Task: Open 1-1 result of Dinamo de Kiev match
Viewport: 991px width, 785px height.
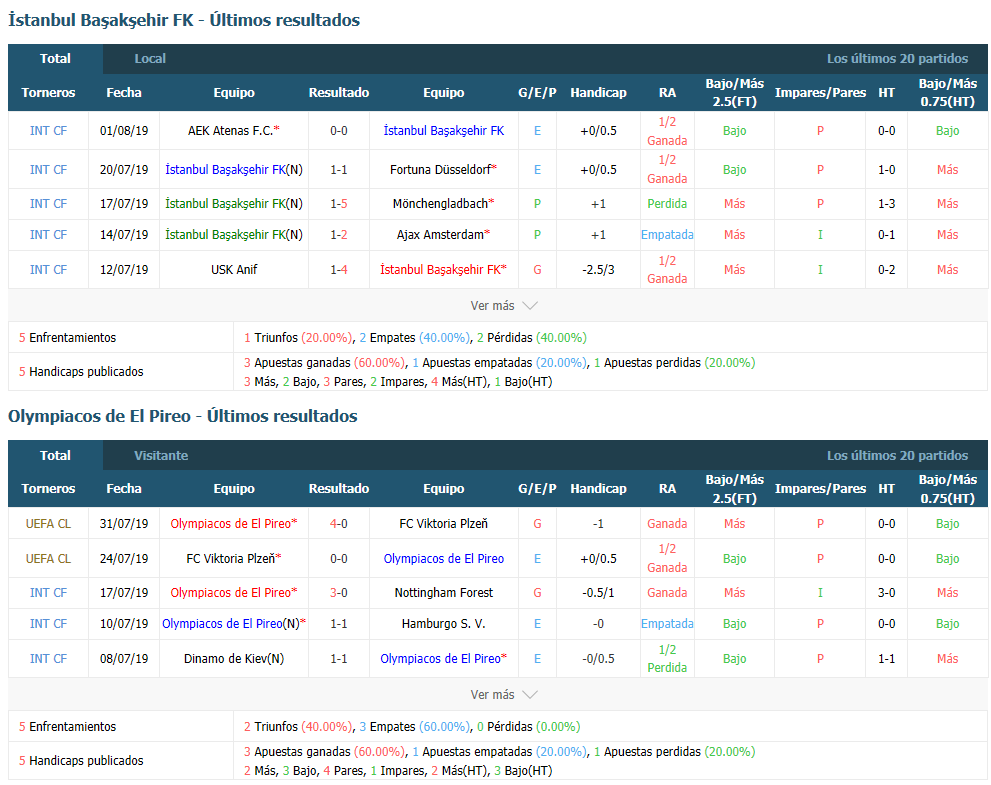Action: point(339,659)
